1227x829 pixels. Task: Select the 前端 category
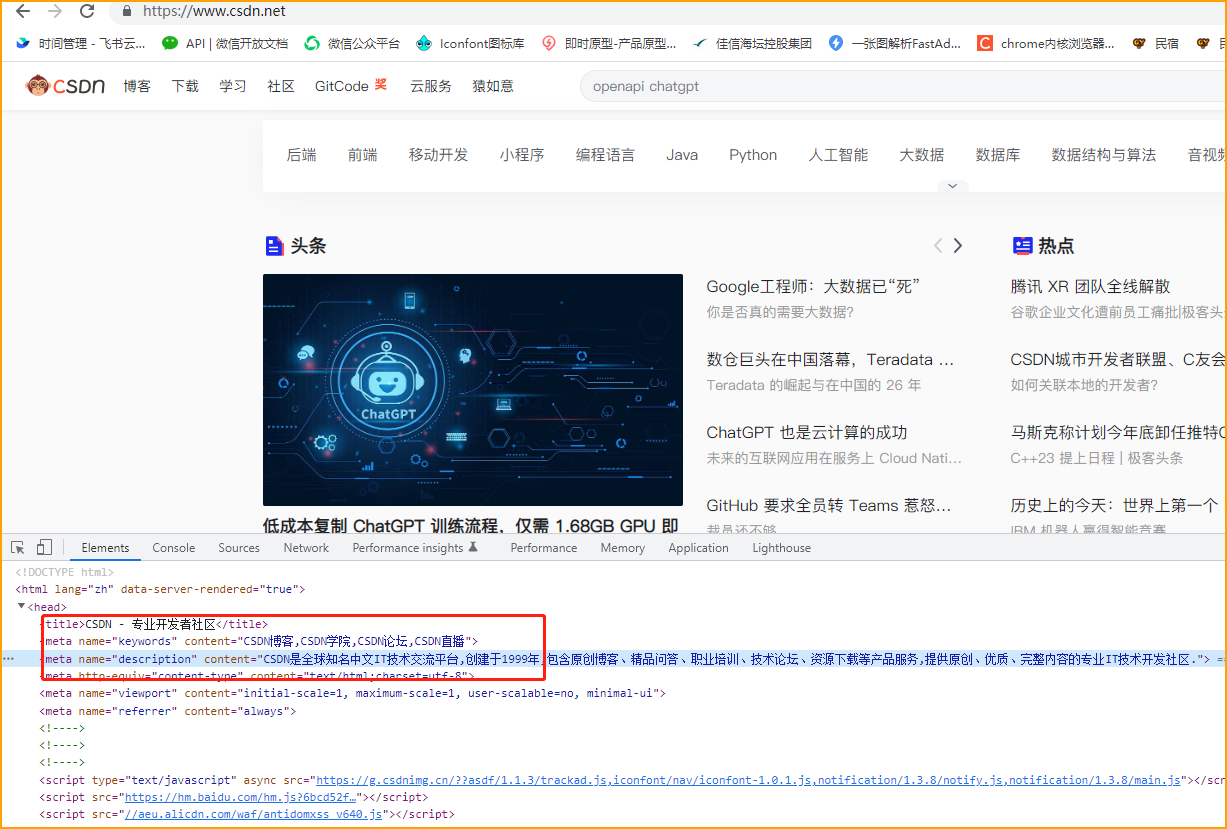pos(363,155)
